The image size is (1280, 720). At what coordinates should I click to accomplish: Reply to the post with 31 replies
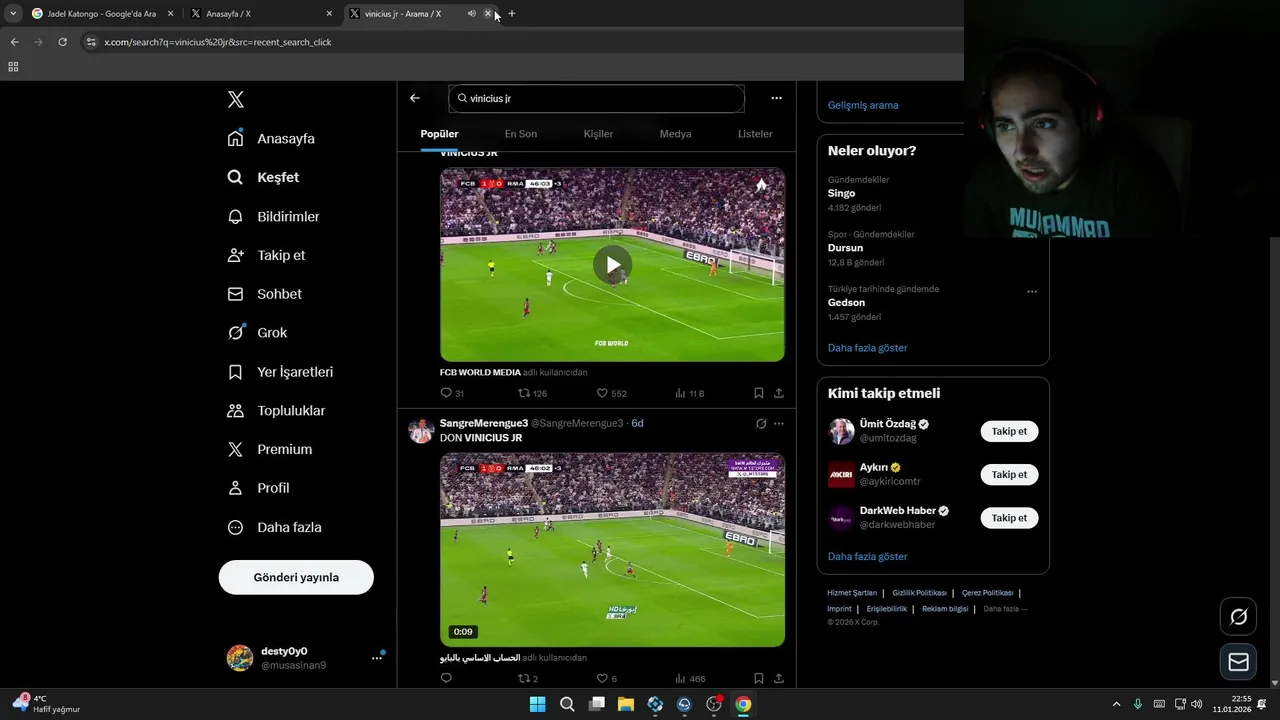click(452, 393)
